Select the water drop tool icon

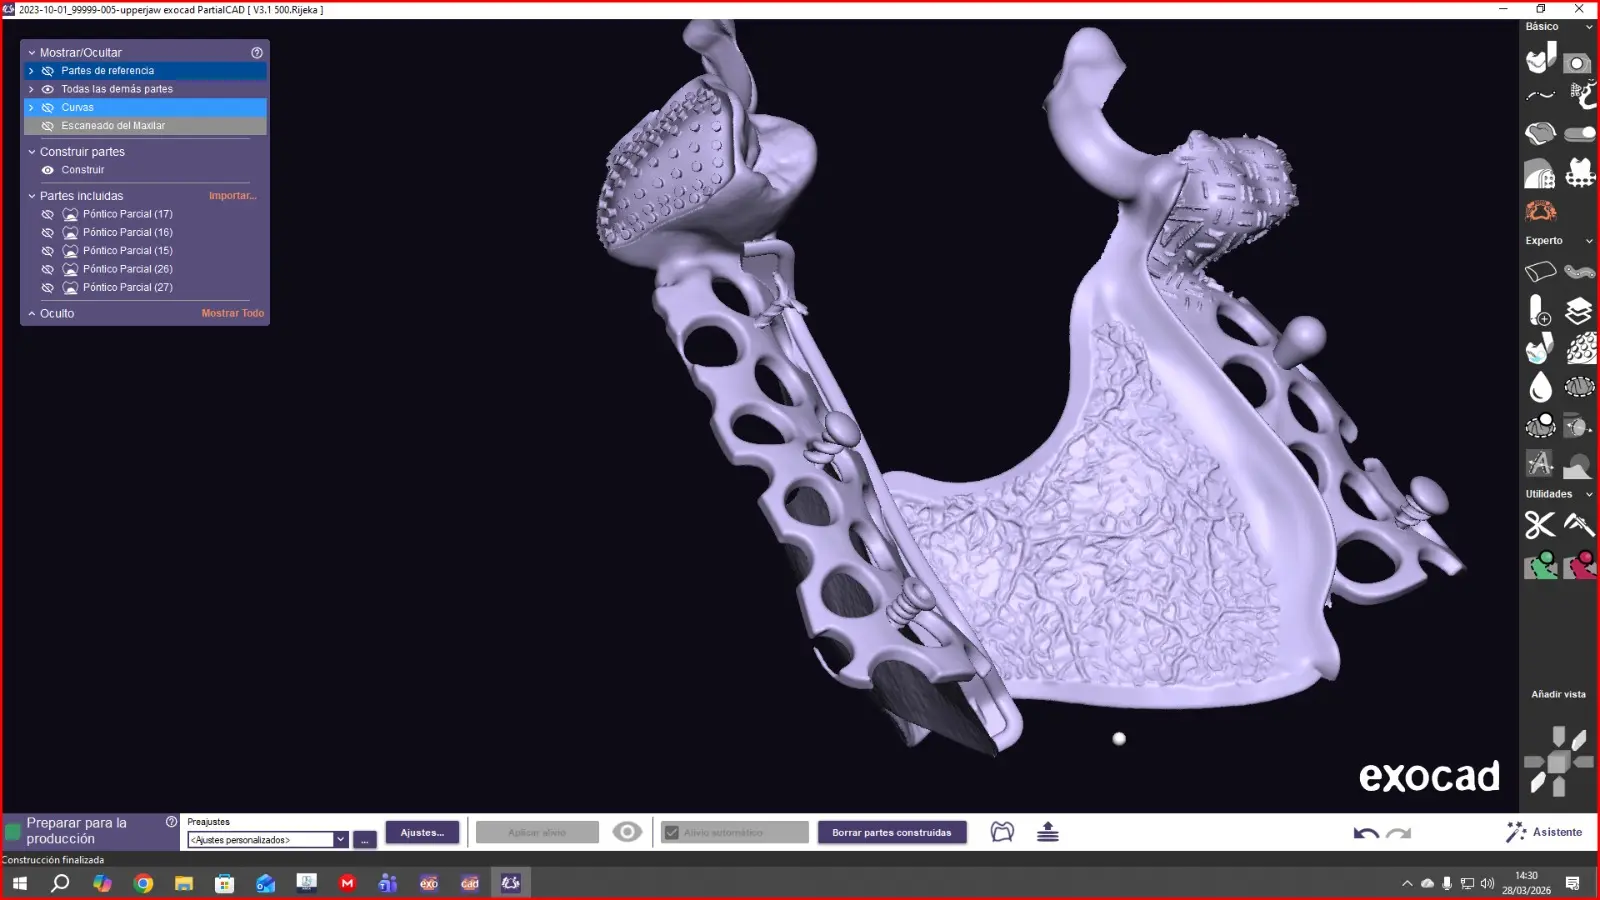click(1540, 387)
